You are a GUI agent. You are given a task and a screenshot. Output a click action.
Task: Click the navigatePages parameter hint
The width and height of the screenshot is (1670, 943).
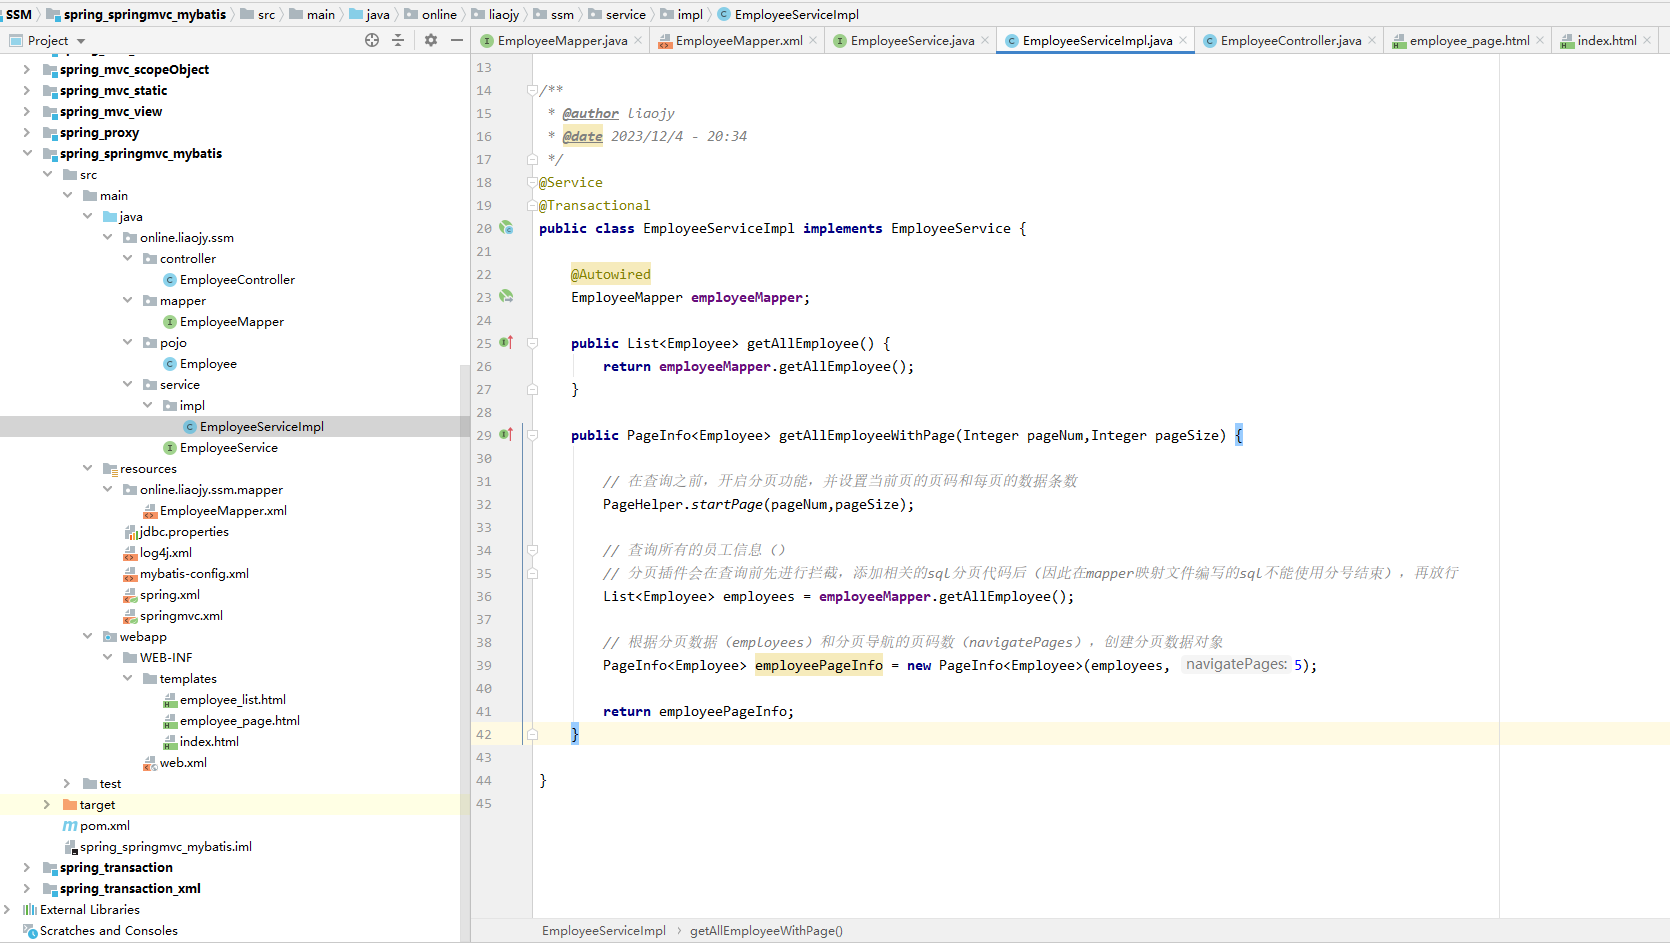click(x=1236, y=664)
